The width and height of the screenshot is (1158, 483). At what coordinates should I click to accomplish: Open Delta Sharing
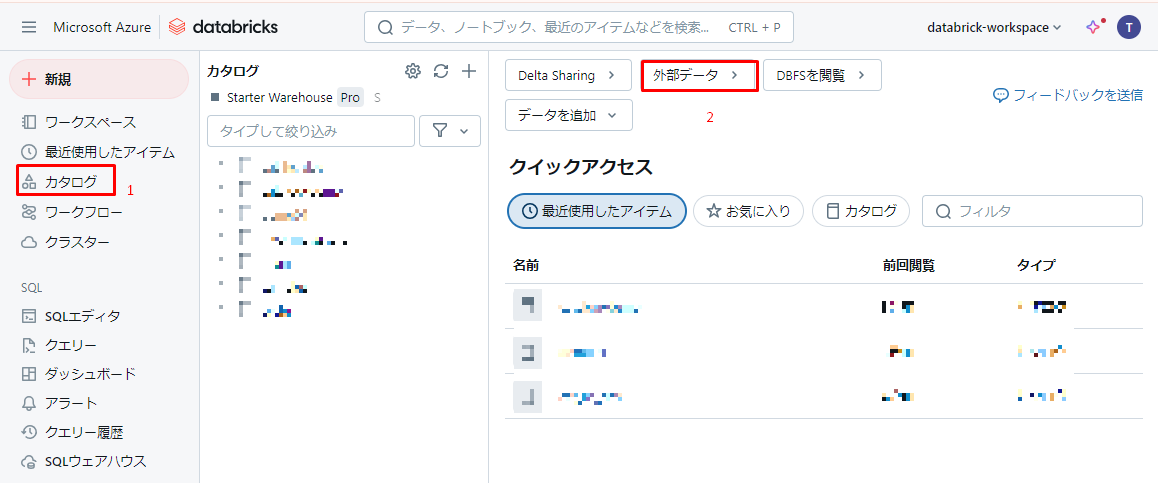(x=568, y=75)
